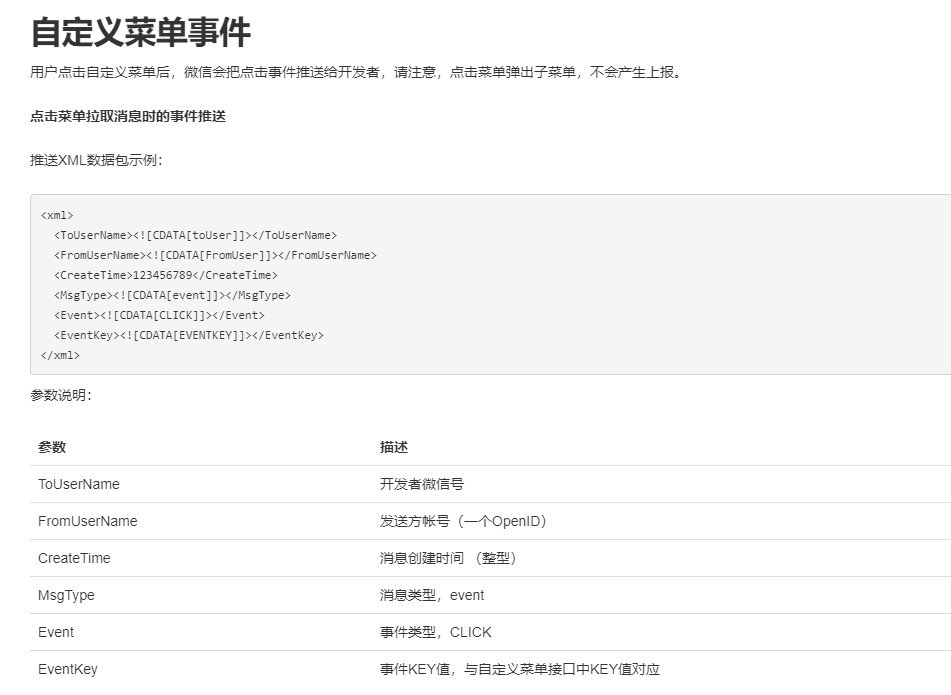Click the MsgType CDATA[event] code line
951x695 pixels.
172,295
